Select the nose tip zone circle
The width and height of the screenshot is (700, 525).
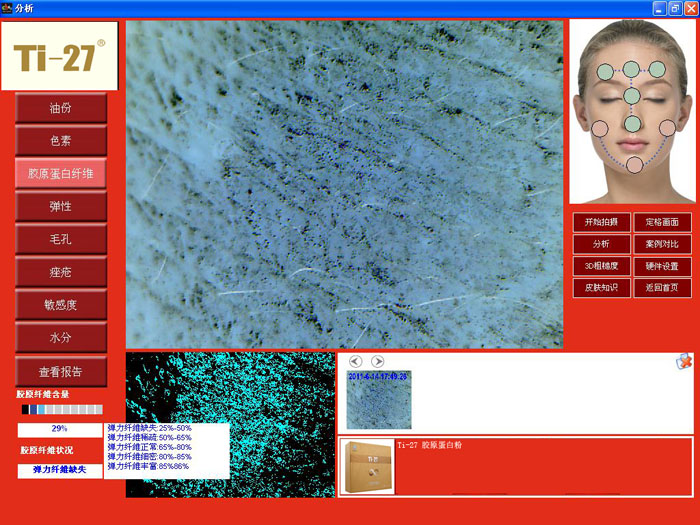[x=632, y=125]
